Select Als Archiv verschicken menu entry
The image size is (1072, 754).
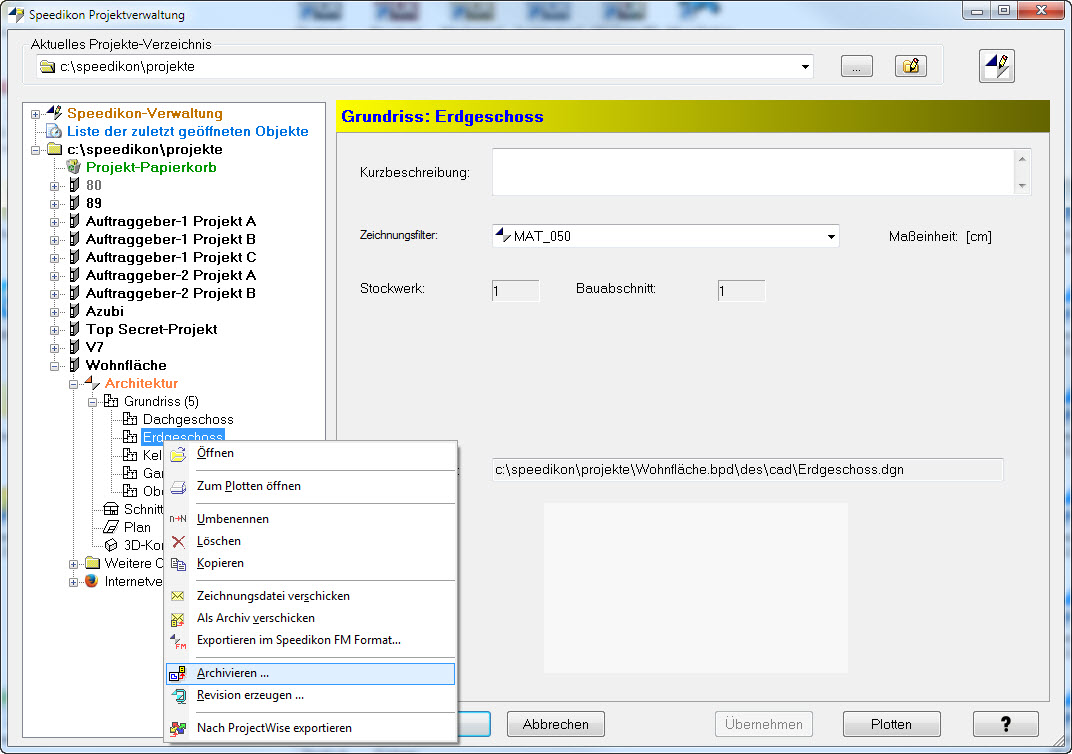click(311, 618)
